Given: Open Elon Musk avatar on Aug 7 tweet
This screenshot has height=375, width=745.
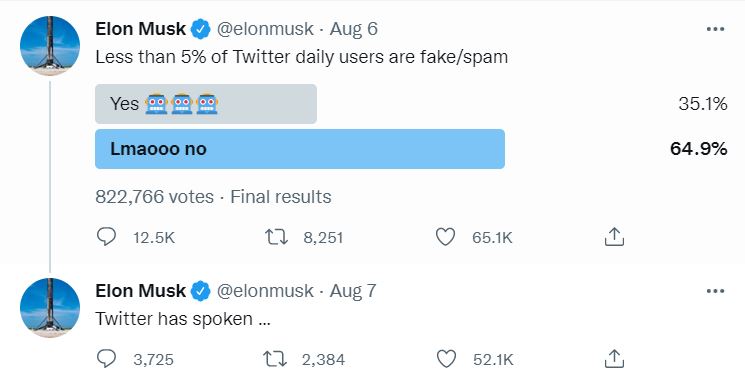Looking at the screenshot, I should click(x=50, y=308).
